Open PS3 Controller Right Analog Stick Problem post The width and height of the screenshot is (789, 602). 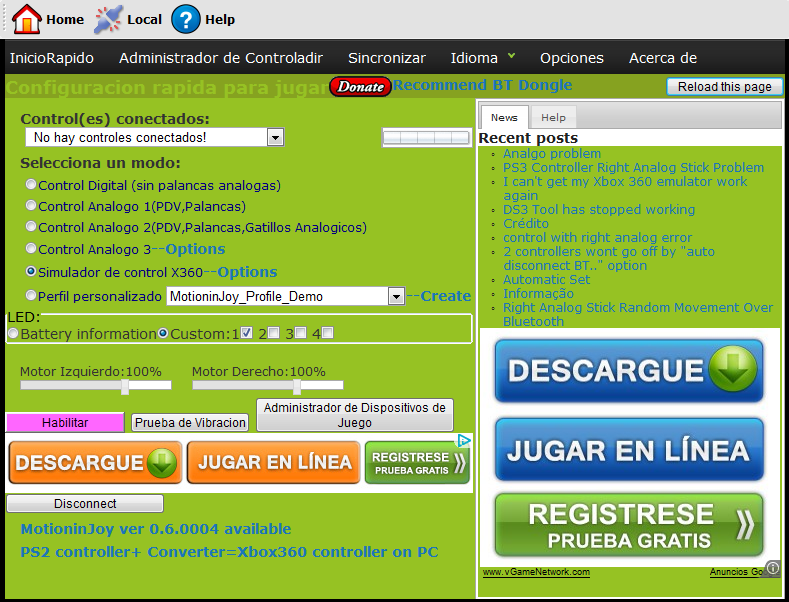[x=634, y=168]
